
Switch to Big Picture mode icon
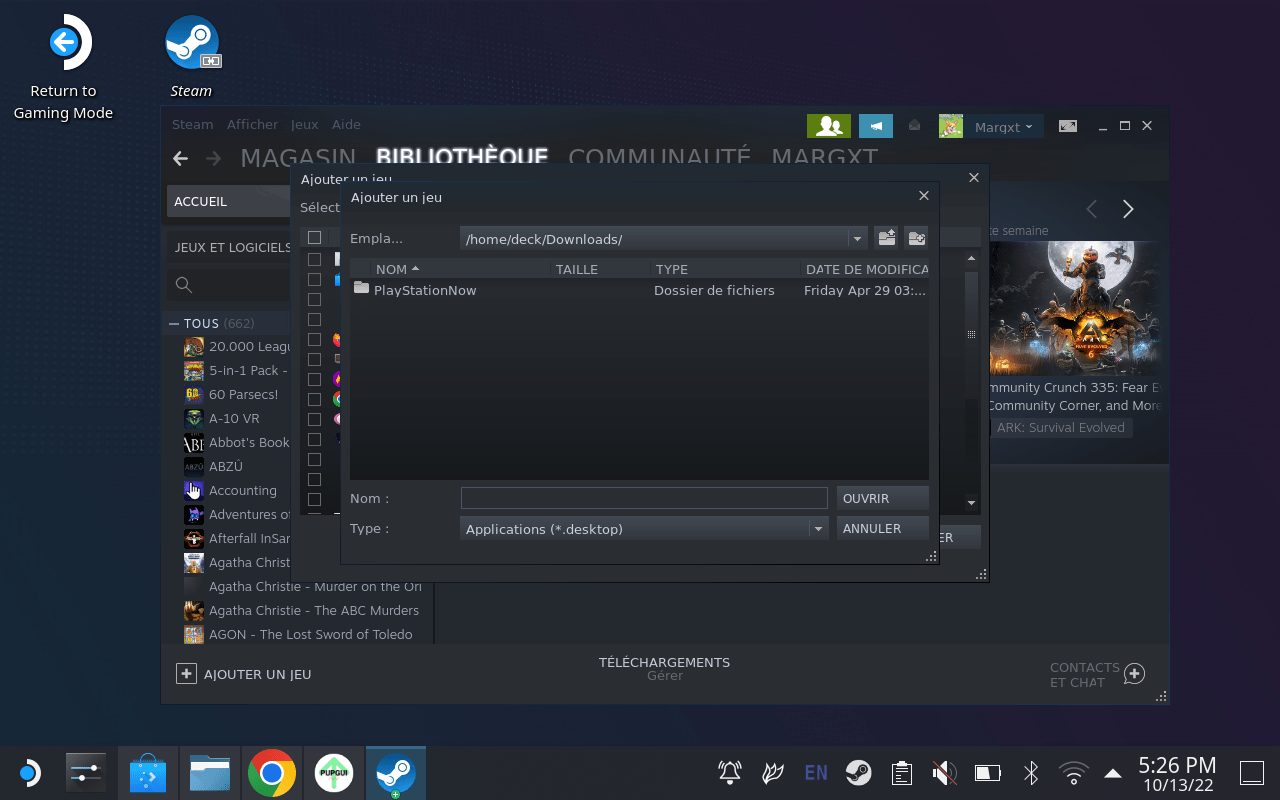coord(1068,126)
